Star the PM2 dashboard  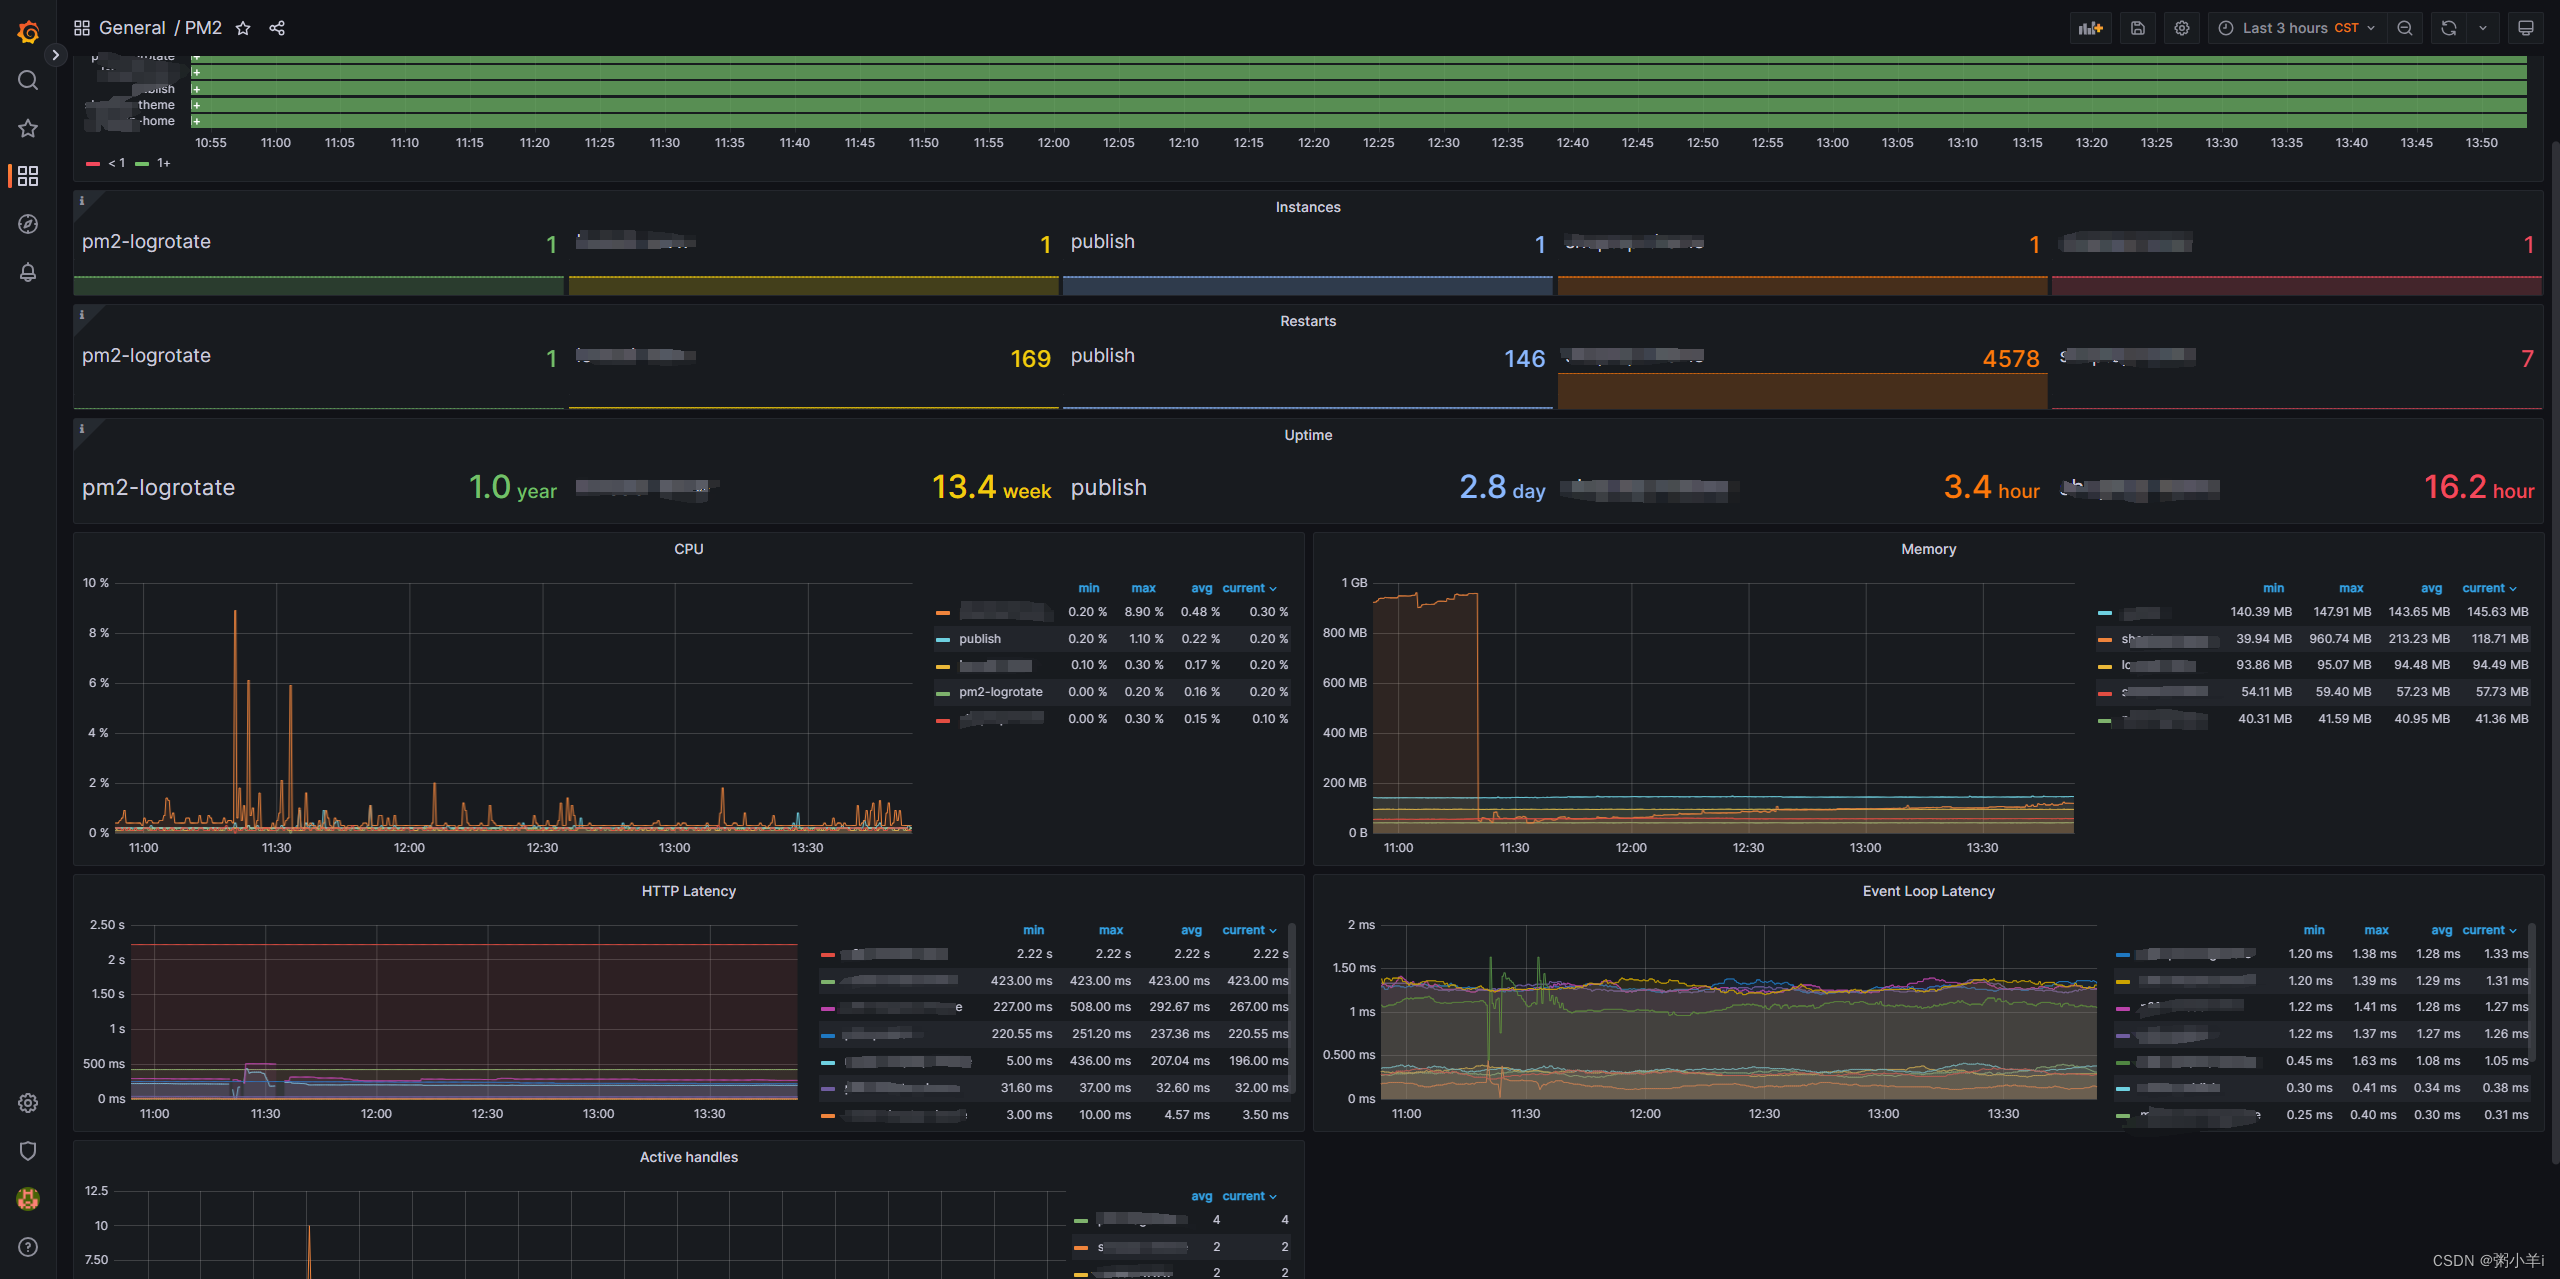[243, 27]
